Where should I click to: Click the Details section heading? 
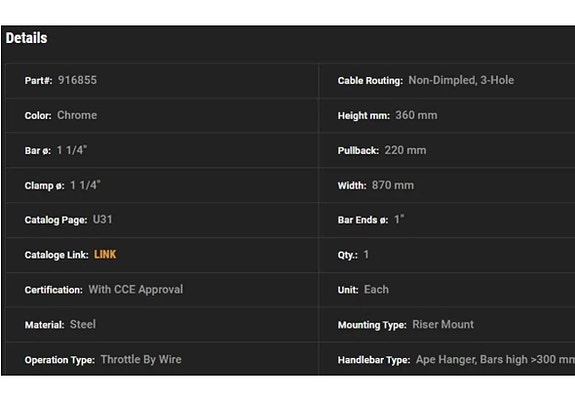pyautogui.click(x=26, y=38)
